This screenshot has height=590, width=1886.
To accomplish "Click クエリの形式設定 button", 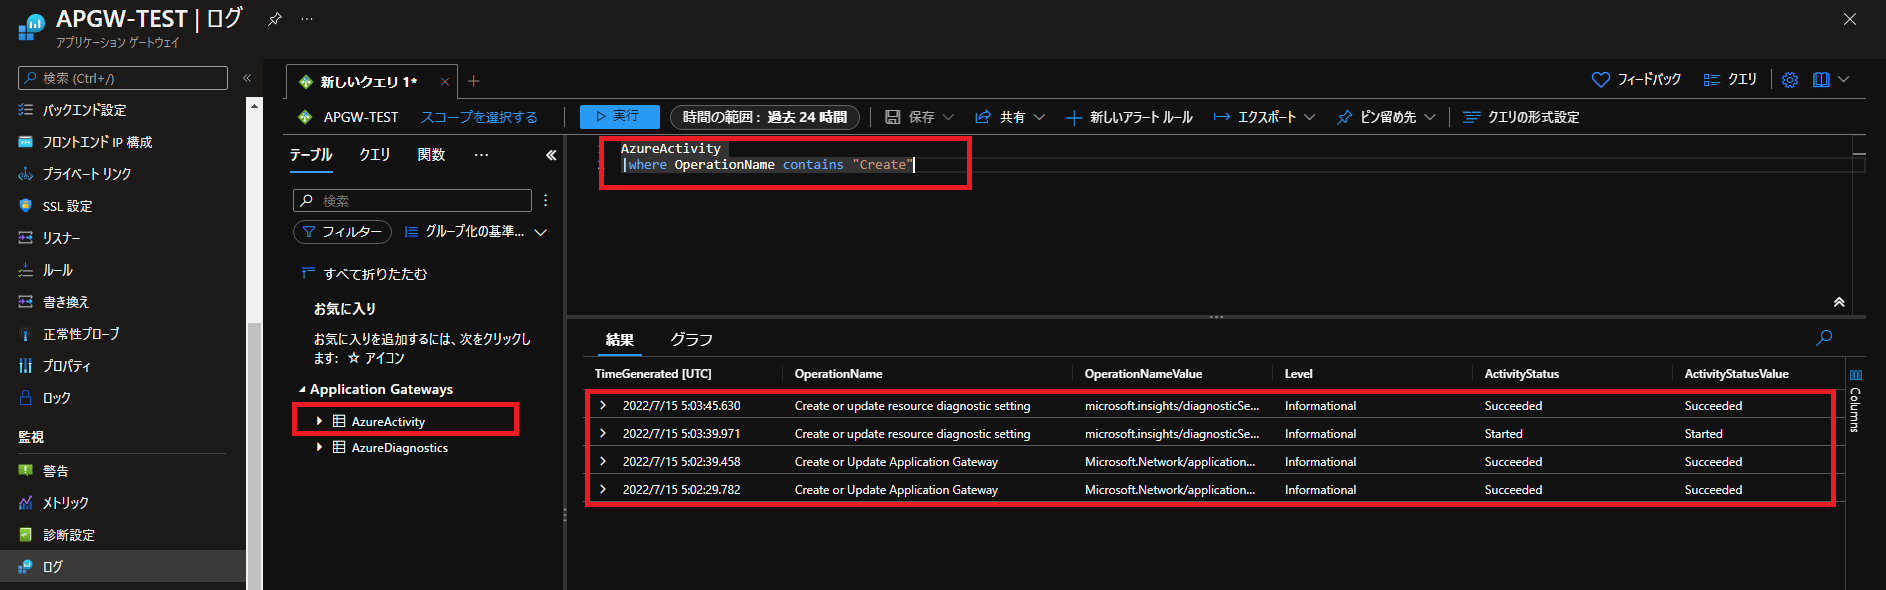I will (1521, 117).
